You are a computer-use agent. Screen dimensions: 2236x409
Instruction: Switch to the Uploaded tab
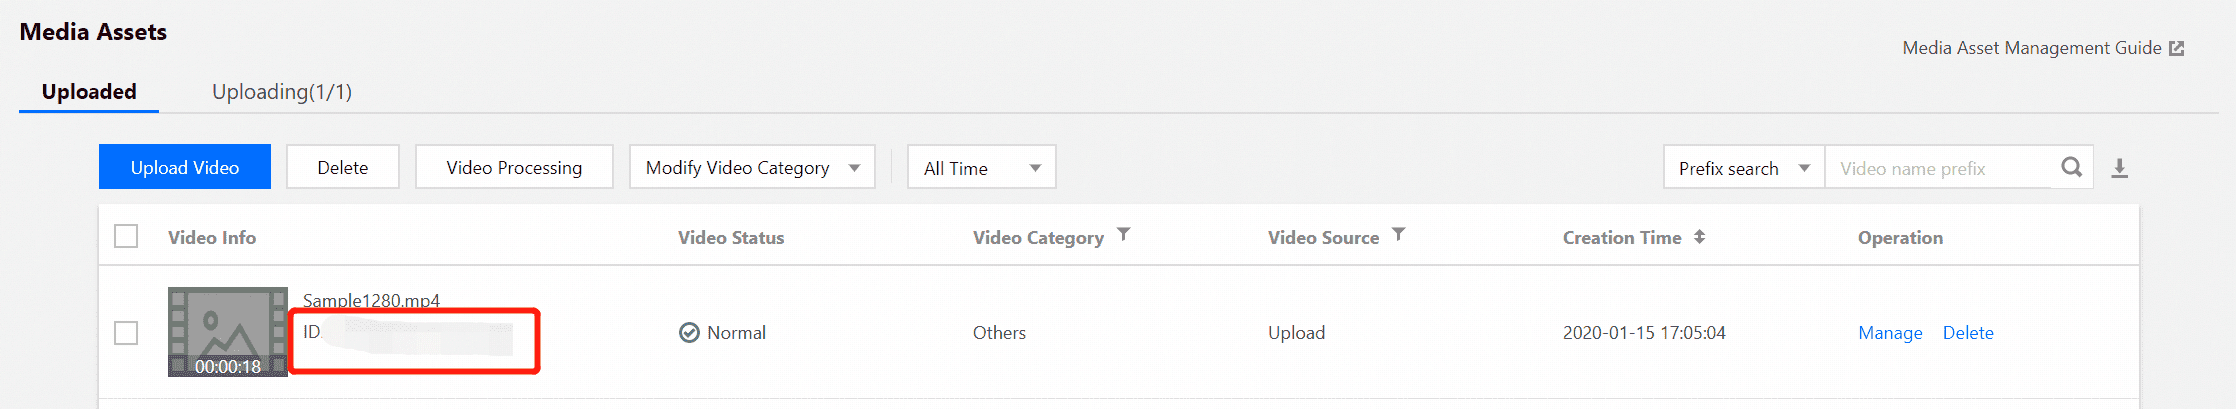click(x=89, y=92)
